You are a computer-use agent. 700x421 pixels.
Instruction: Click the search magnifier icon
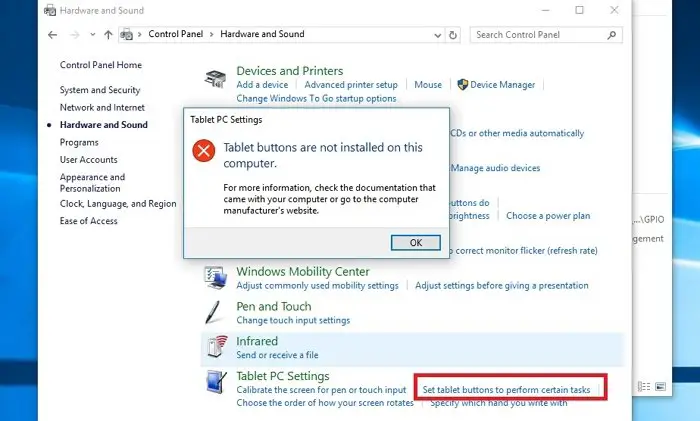point(612,35)
